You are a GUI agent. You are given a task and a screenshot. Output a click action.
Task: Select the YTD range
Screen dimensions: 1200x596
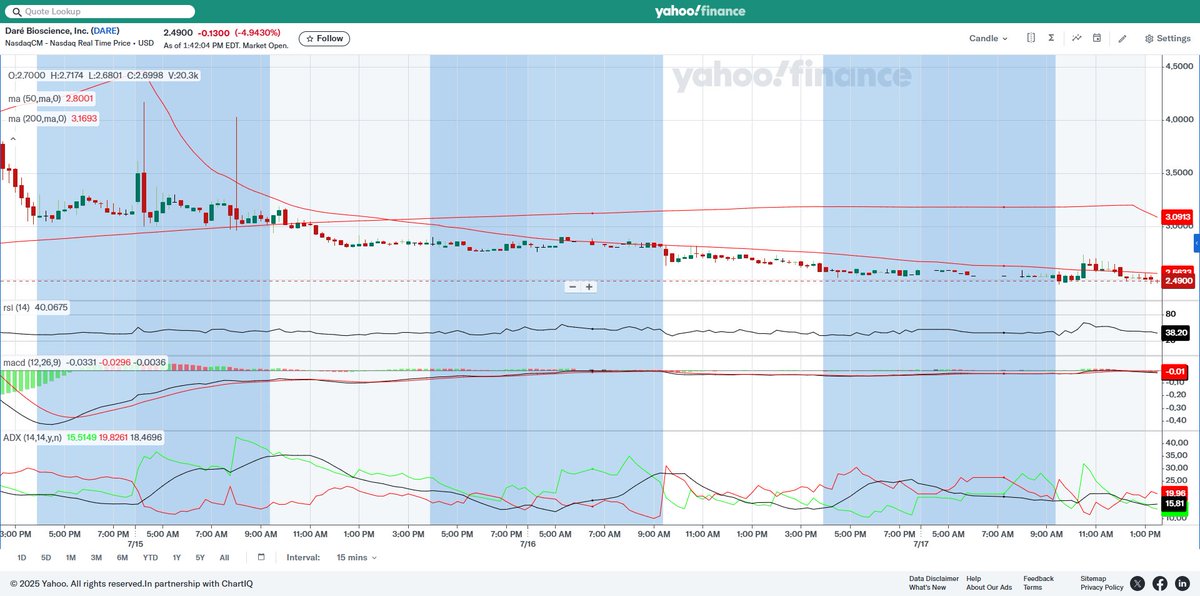(150, 557)
